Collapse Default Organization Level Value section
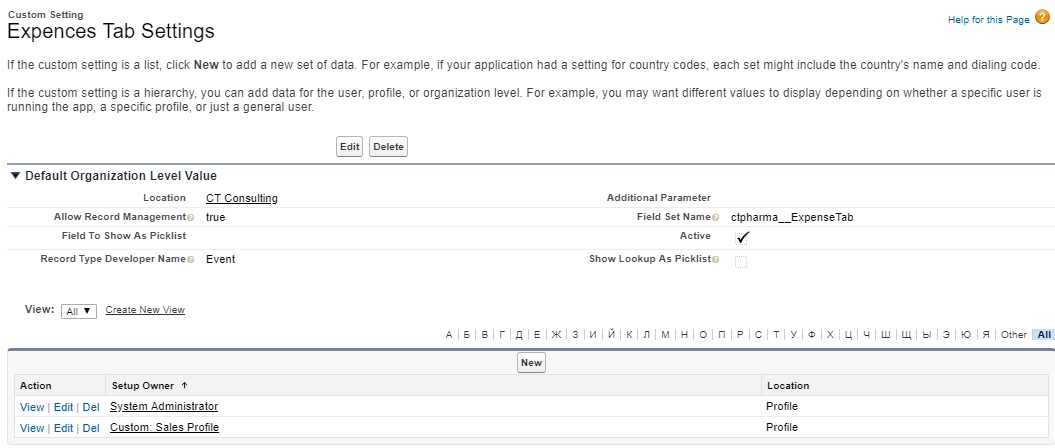 tap(15, 176)
